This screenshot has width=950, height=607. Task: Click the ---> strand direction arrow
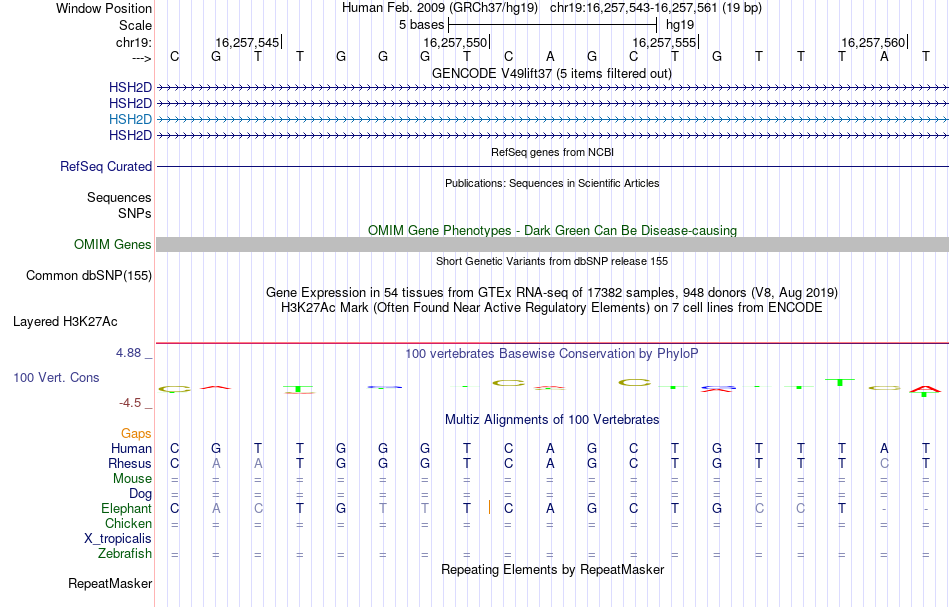(142, 58)
